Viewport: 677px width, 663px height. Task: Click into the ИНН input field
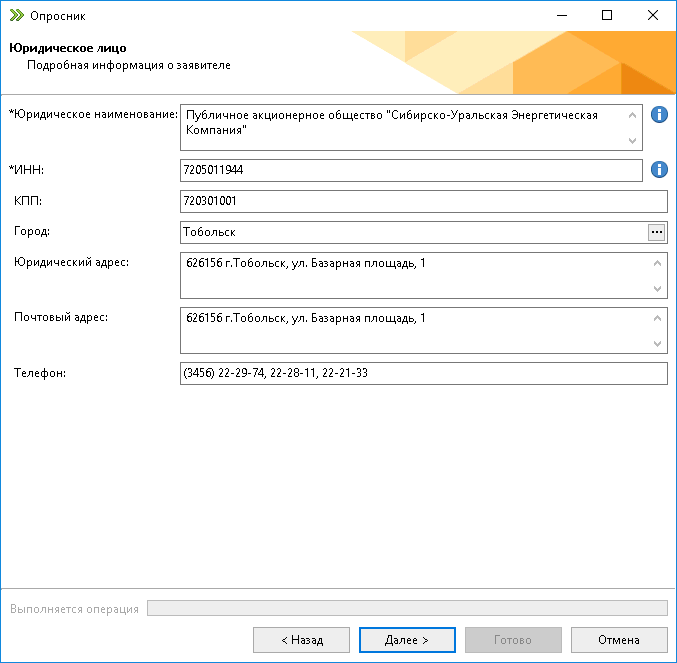pos(410,171)
